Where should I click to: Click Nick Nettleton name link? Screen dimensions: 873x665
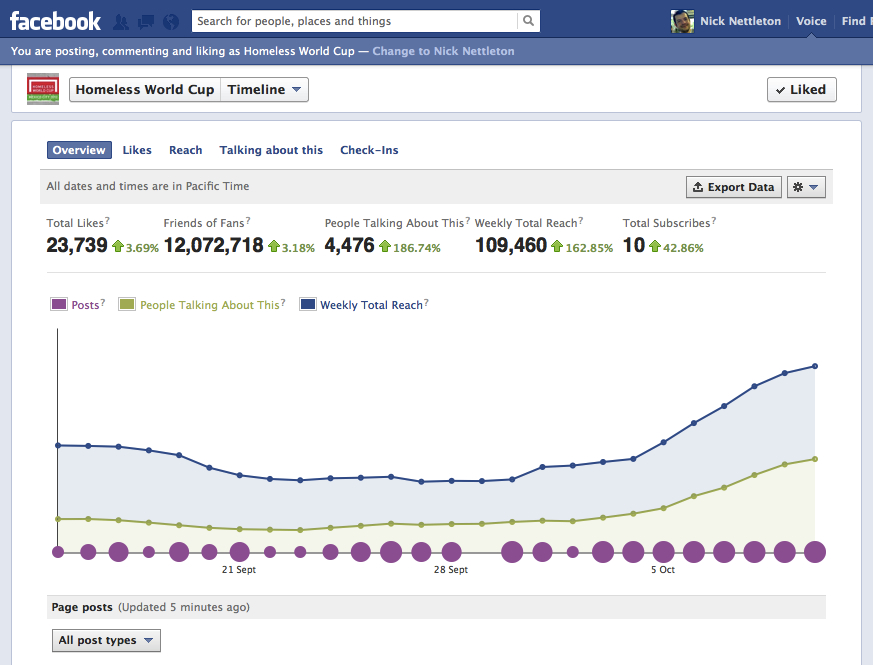740,21
